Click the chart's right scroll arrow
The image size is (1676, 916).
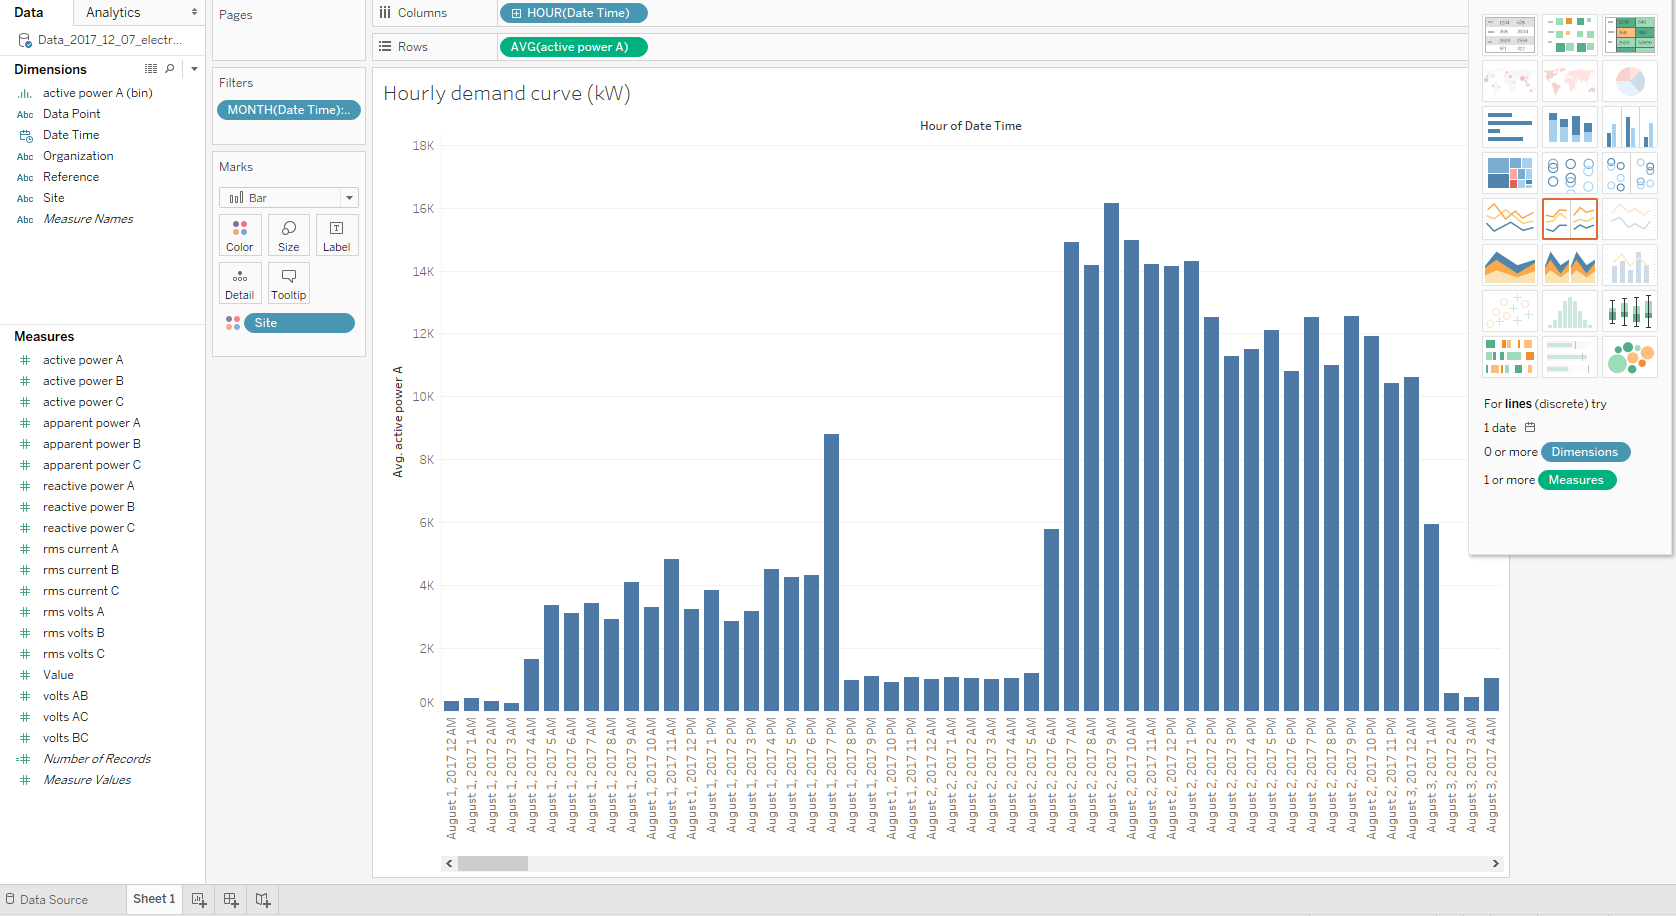(x=1495, y=863)
